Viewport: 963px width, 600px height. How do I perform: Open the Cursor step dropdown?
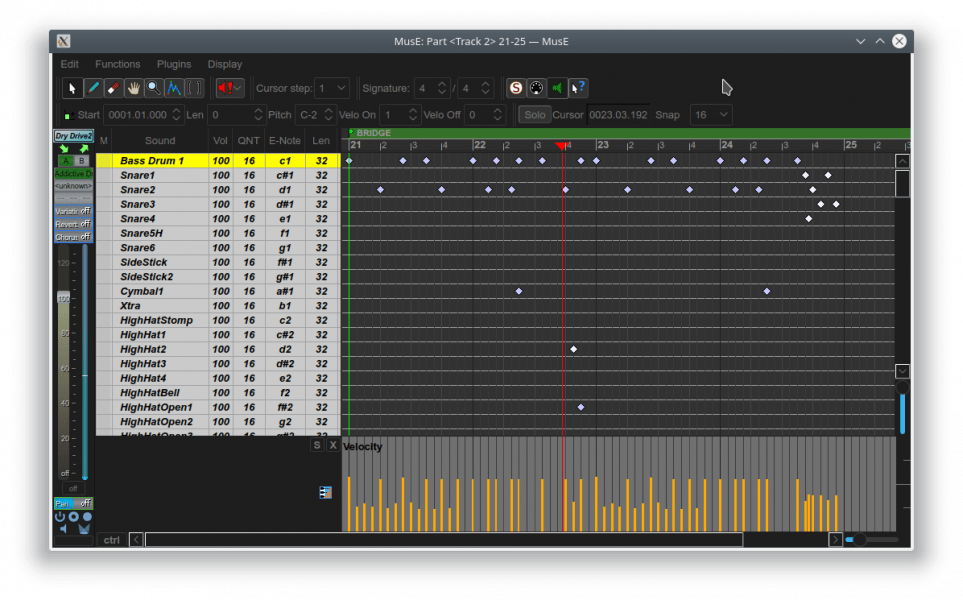(332, 88)
